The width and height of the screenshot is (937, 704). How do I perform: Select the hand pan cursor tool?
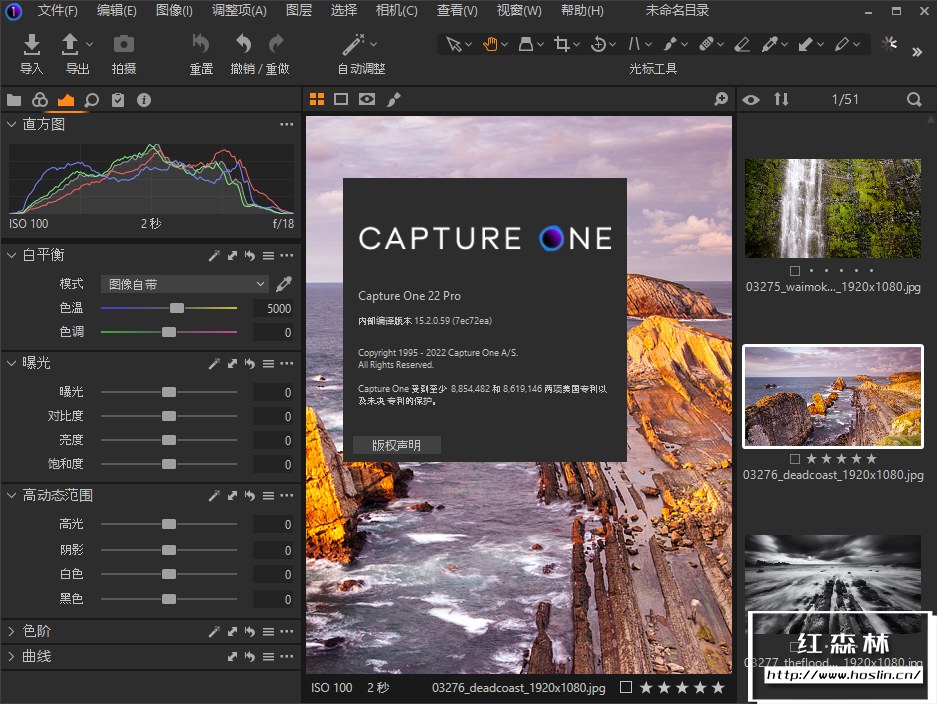point(491,44)
